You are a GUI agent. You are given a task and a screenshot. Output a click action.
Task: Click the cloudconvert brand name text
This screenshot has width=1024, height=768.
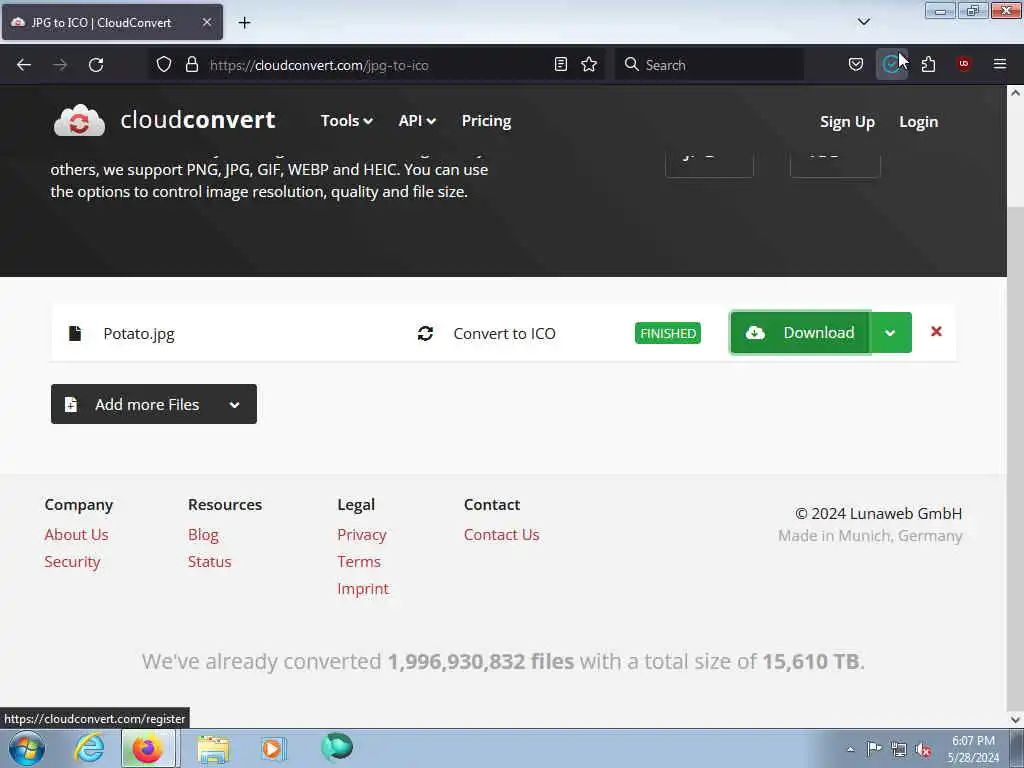coord(198,120)
